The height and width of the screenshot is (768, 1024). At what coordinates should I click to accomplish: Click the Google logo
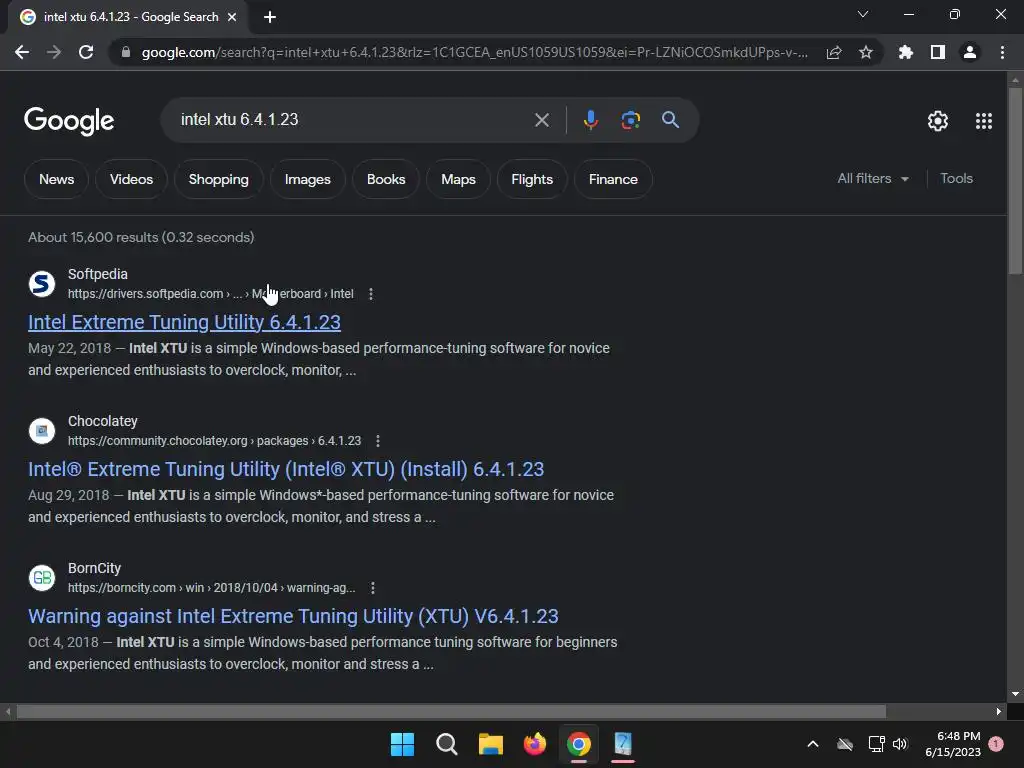(x=69, y=121)
